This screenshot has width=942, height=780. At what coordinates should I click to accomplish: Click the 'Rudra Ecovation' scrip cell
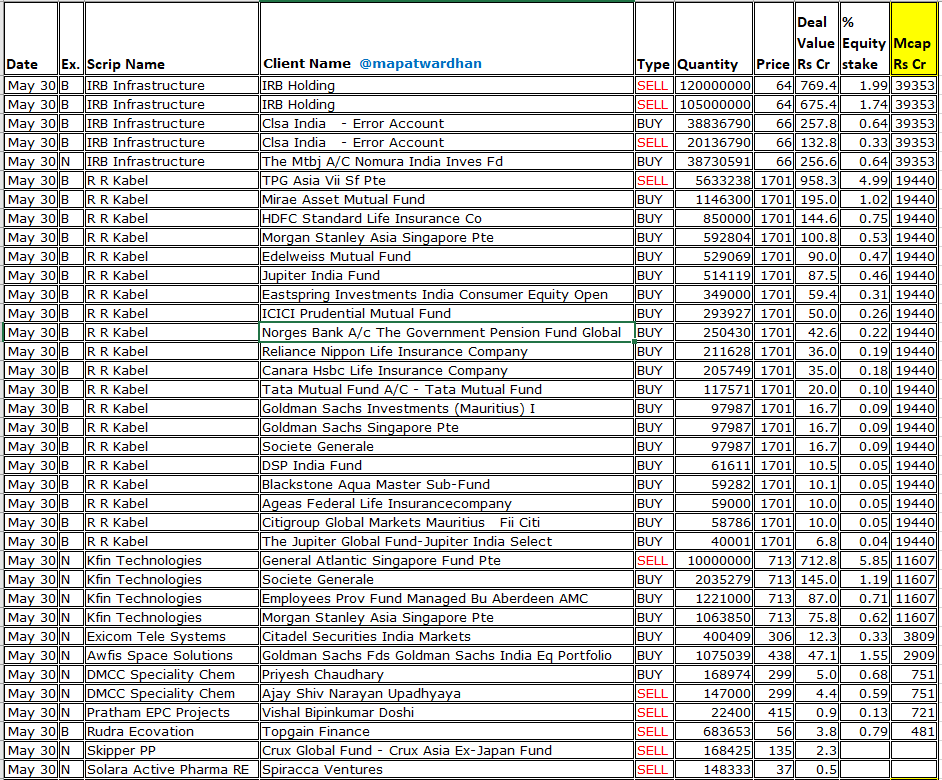172,732
